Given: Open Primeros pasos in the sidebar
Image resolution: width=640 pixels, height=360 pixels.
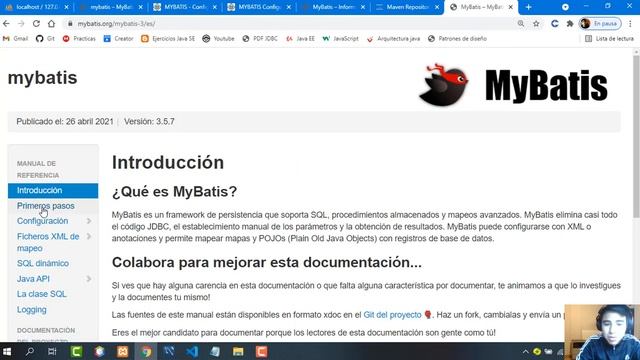Looking at the screenshot, I should (46, 206).
